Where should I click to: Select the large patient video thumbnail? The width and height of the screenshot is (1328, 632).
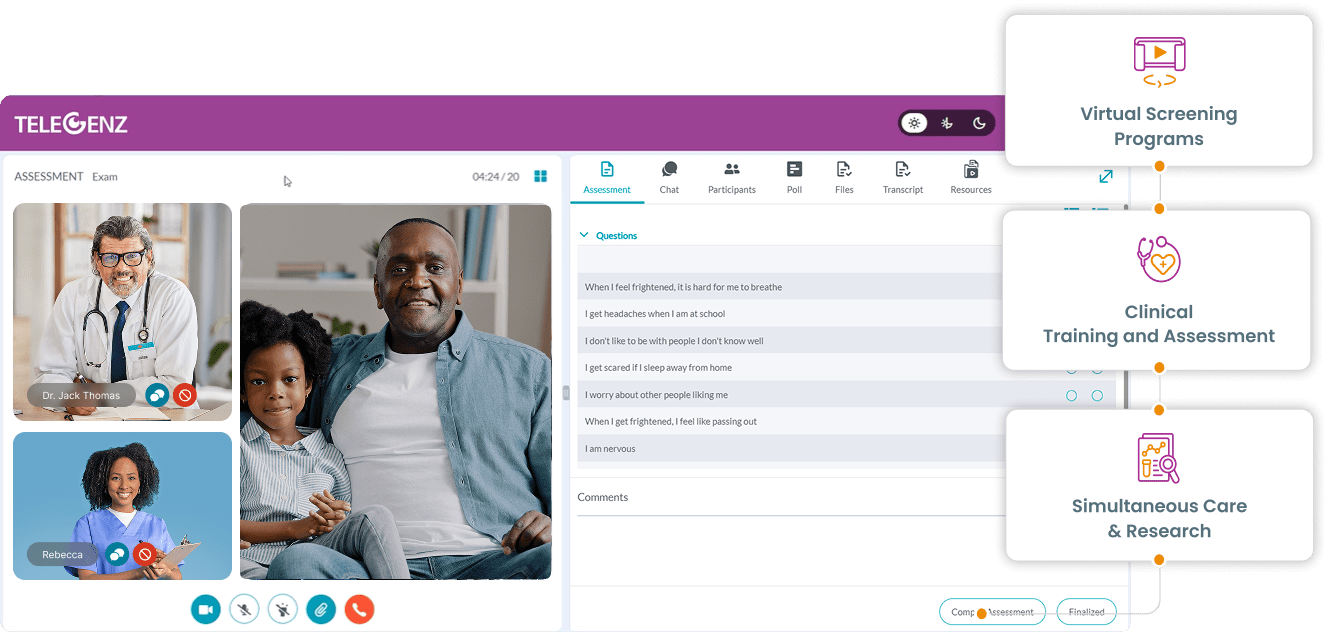(x=395, y=391)
